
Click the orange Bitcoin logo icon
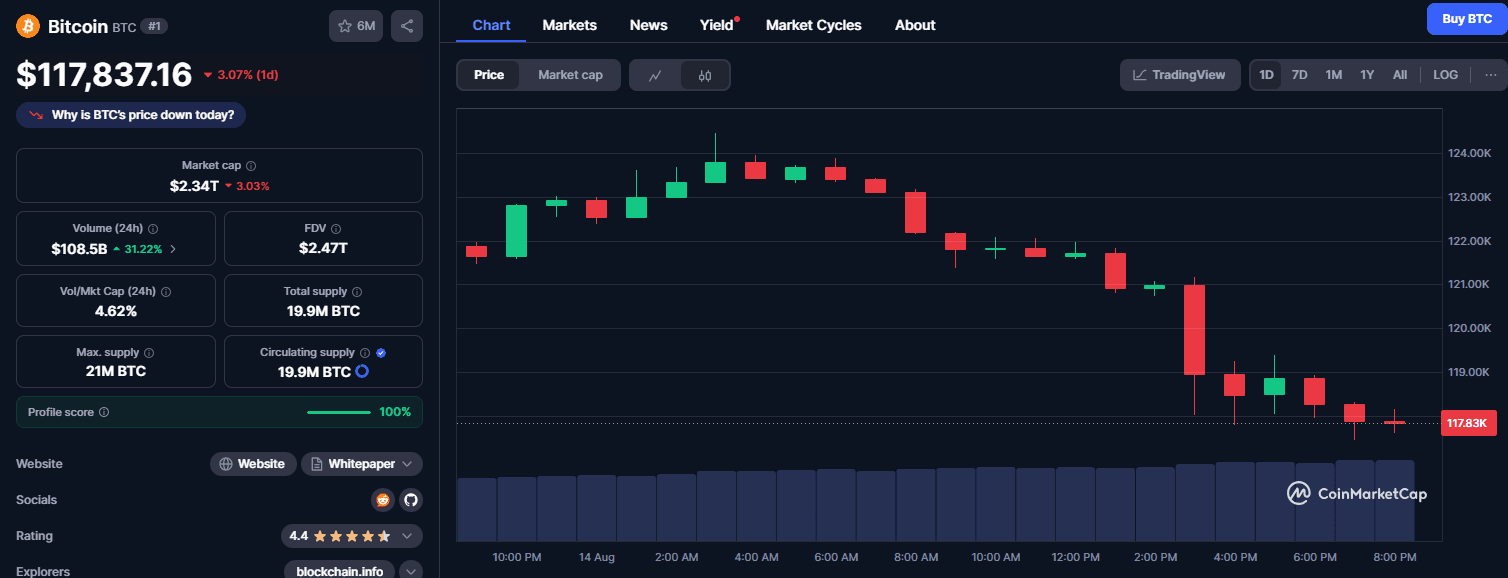[28, 26]
